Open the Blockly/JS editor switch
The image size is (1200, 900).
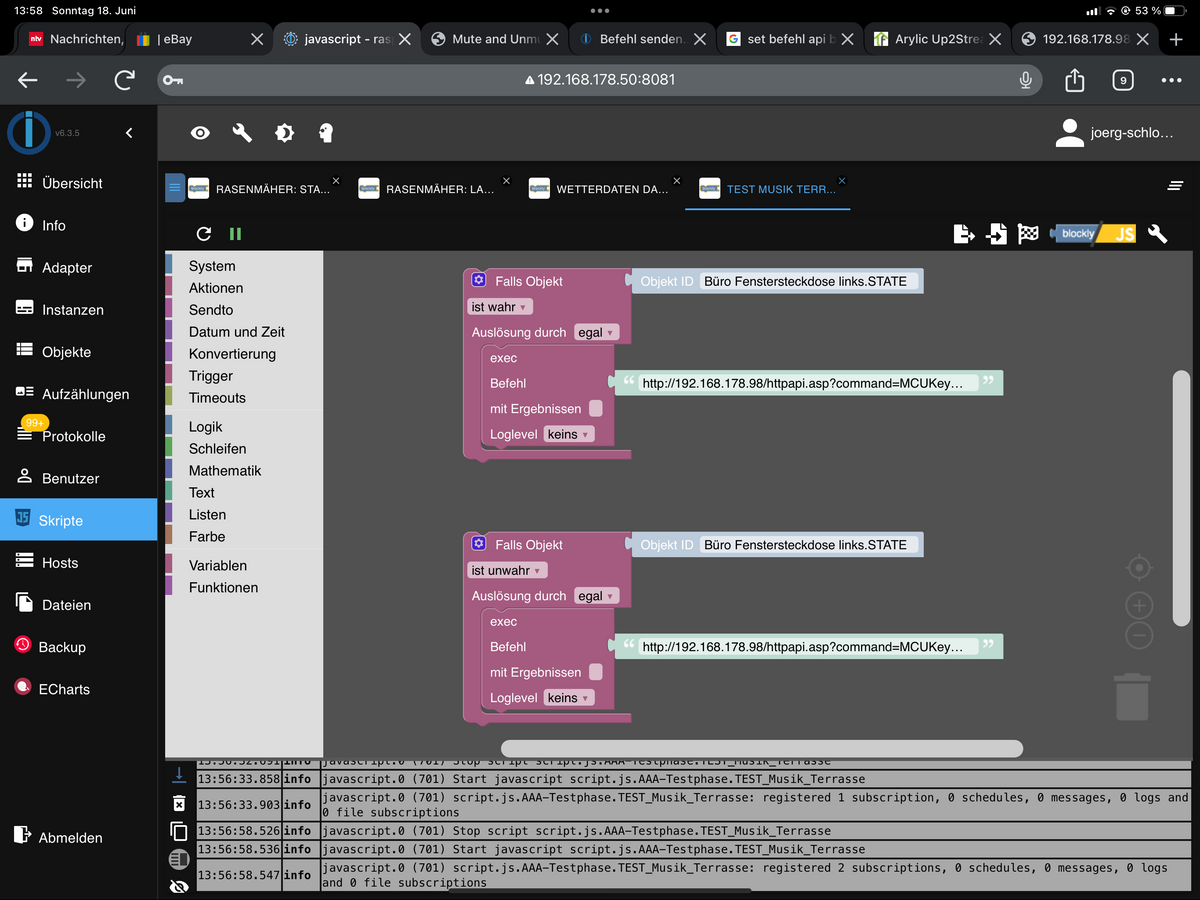(1093, 234)
